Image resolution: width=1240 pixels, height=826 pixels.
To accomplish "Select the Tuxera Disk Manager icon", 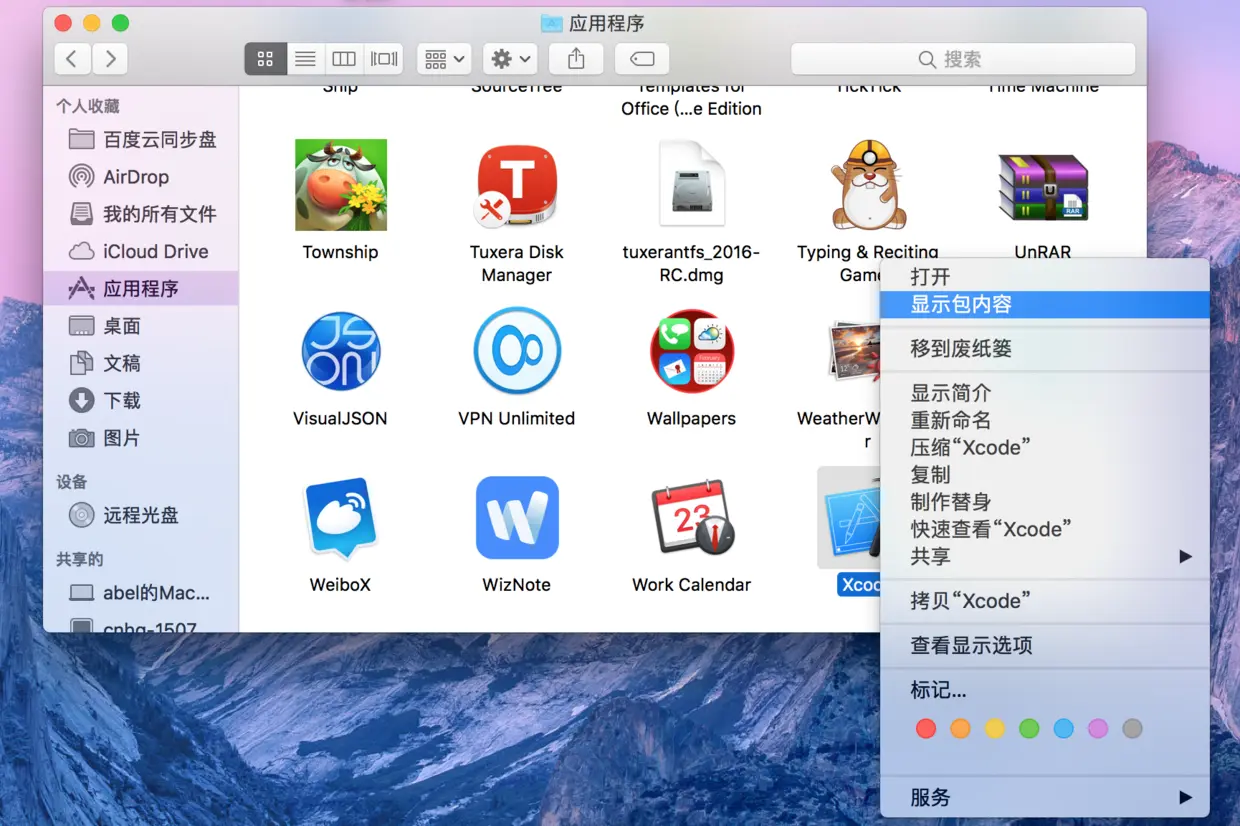I will (x=517, y=185).
